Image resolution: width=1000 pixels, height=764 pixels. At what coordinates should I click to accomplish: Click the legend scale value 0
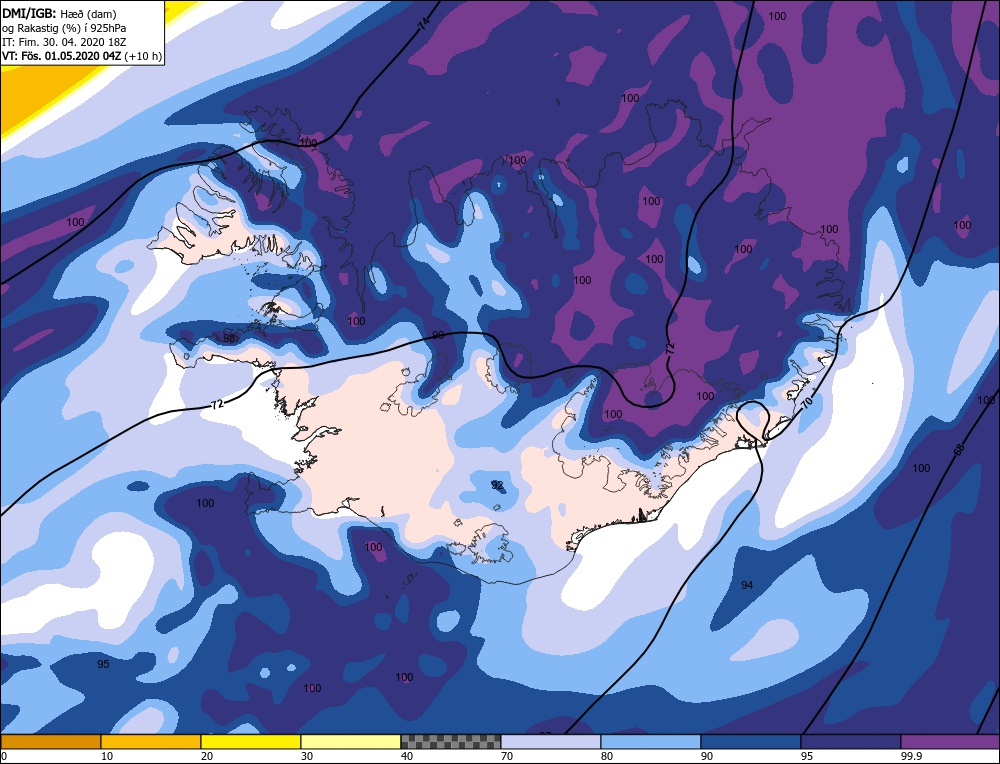pos(4,756)
